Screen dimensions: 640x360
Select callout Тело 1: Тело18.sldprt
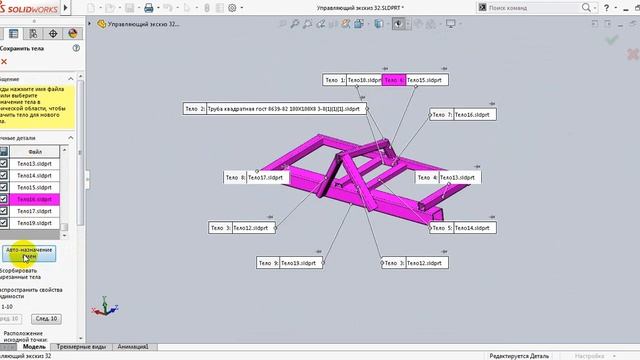click(353, 80)
